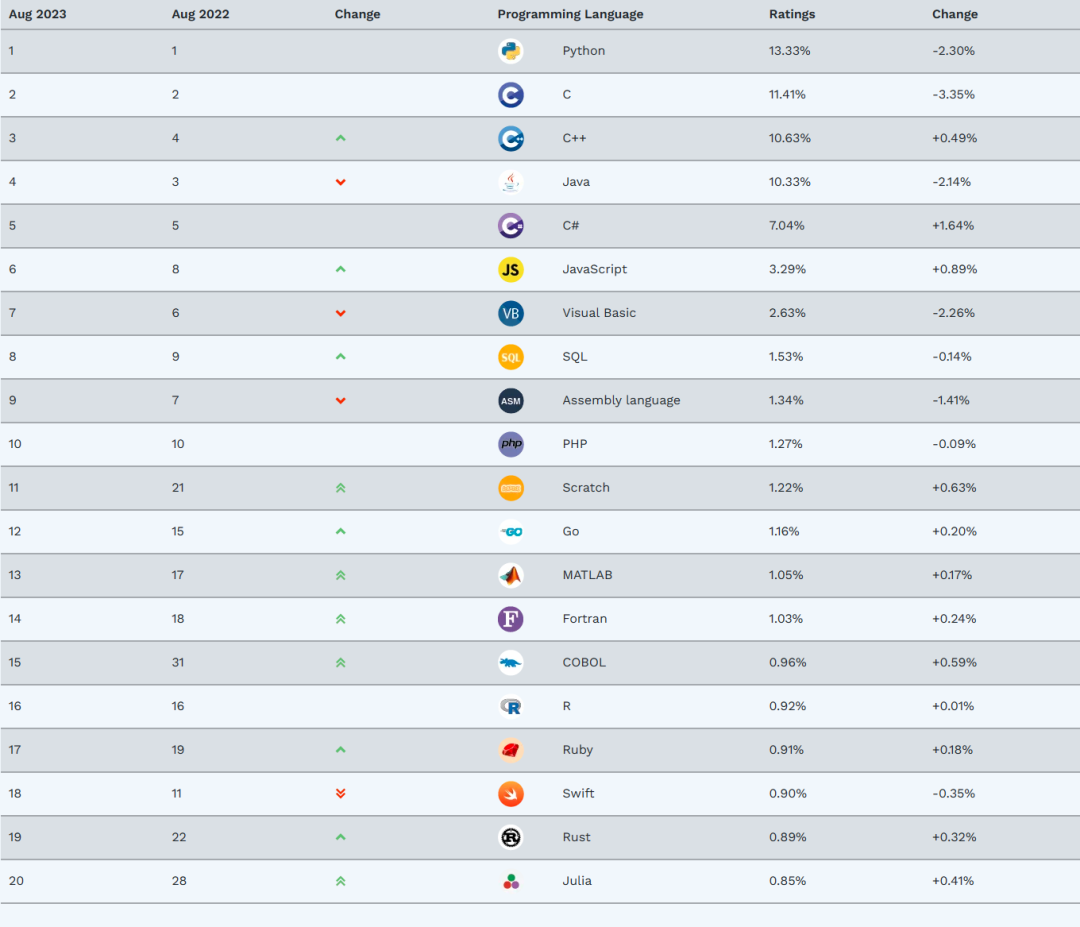Click the Aug 2023 column header
The width and height of the screenshot is (1080, 927).
pyautogui.click(x=37, y=15)
